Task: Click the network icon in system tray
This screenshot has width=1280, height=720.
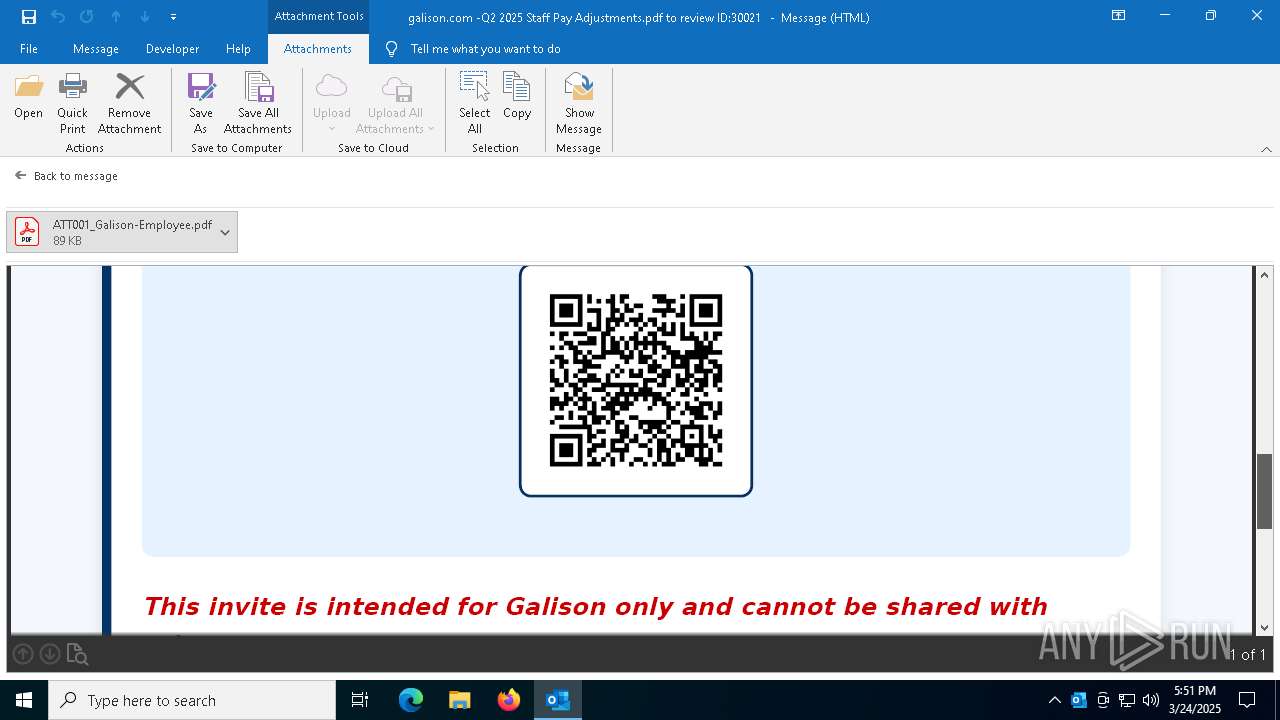Action: [1127, 700]
